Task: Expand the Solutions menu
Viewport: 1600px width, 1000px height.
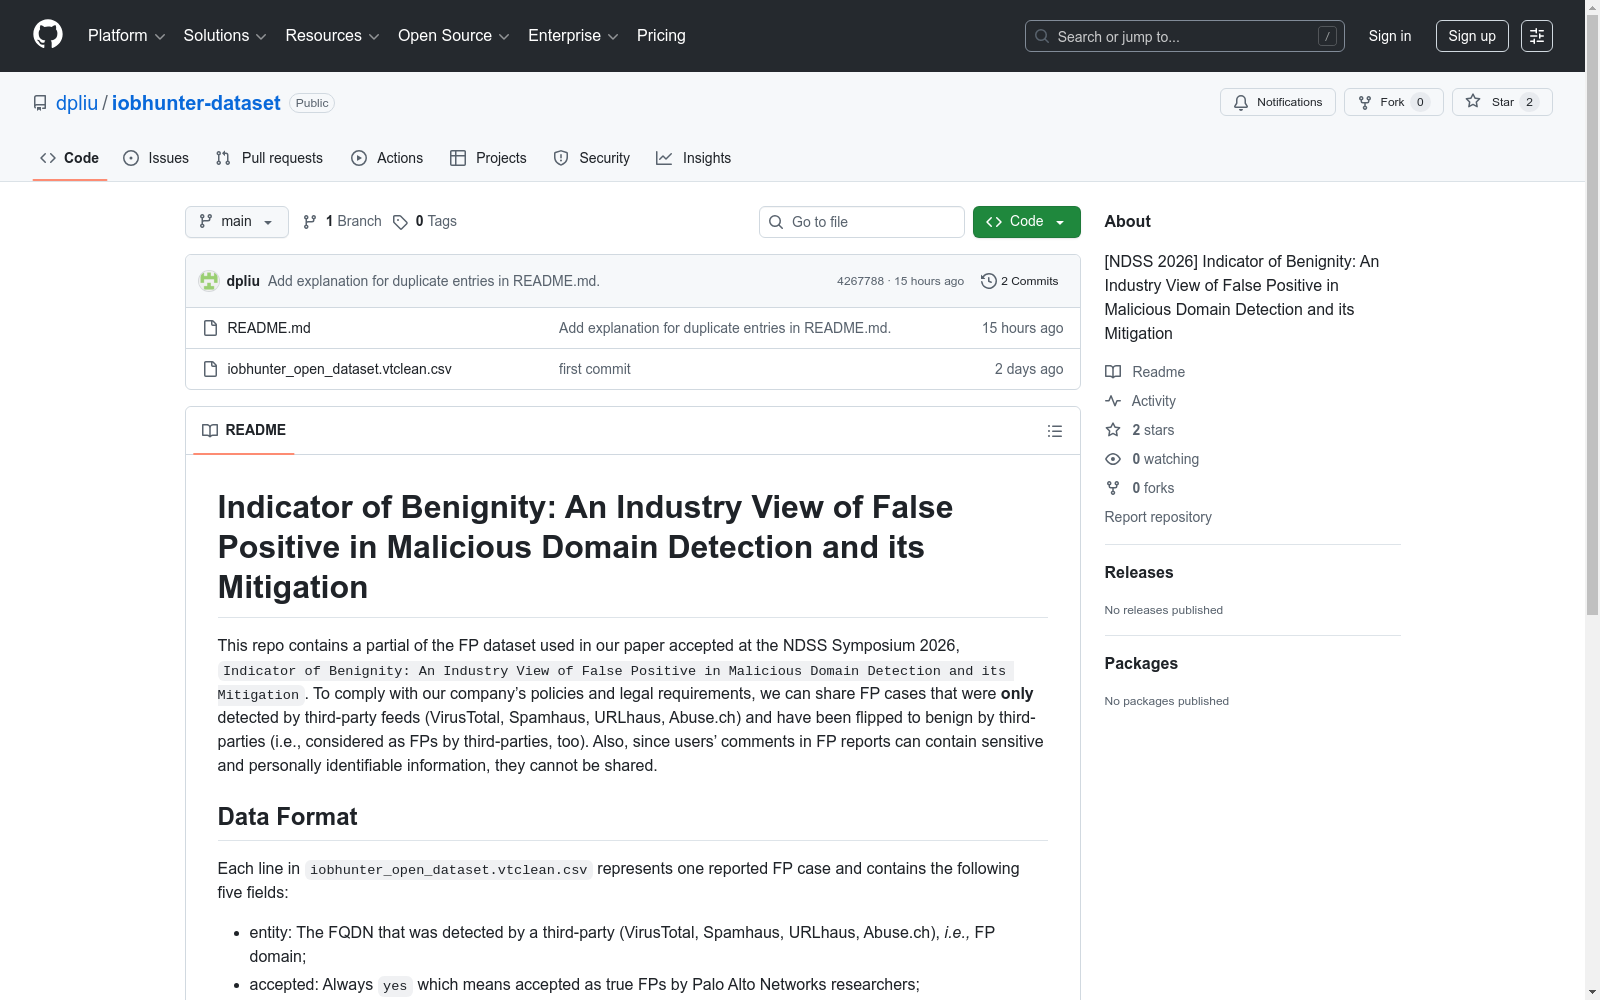Action: 225,36
